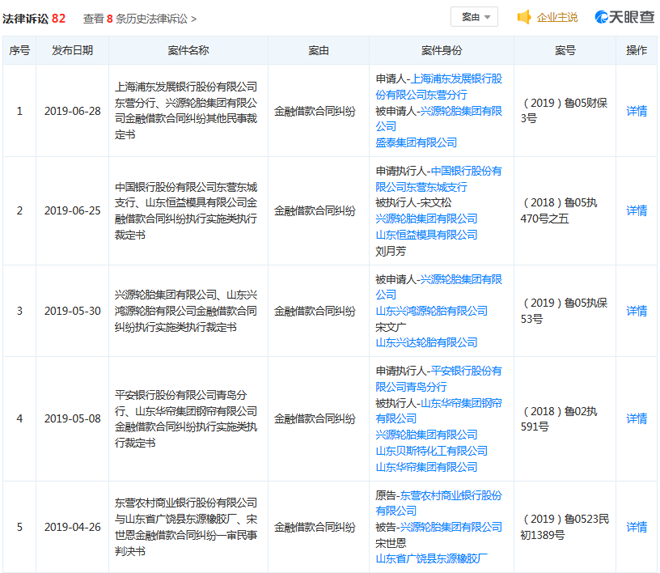Click case name starting 中国银行股份有限公司东营东城
This screenshot has width=660, height=573.
(186, 211)
